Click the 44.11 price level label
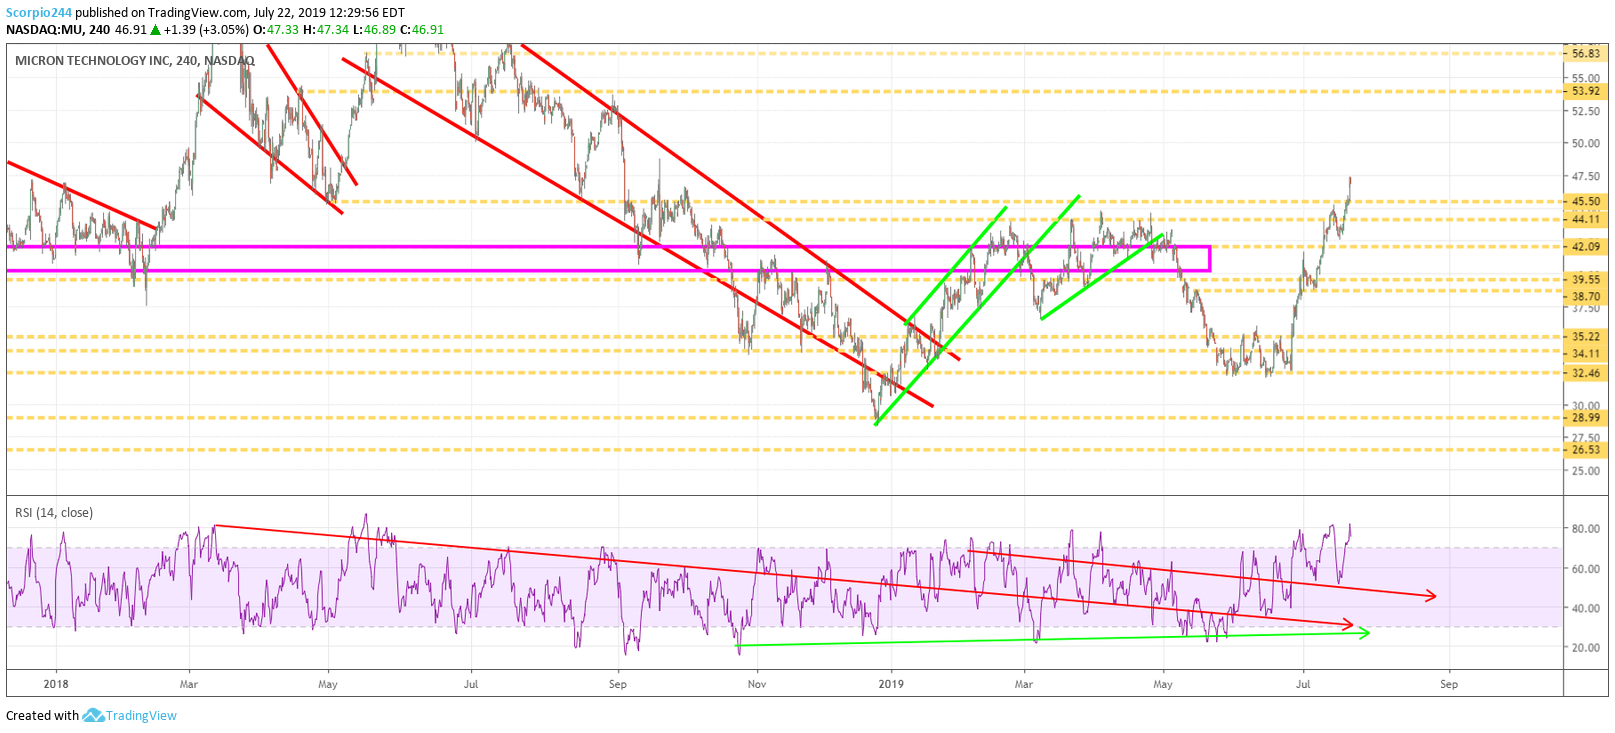Image resolution: width=1615 pixels, height=733 pixels. point(1586,219)
